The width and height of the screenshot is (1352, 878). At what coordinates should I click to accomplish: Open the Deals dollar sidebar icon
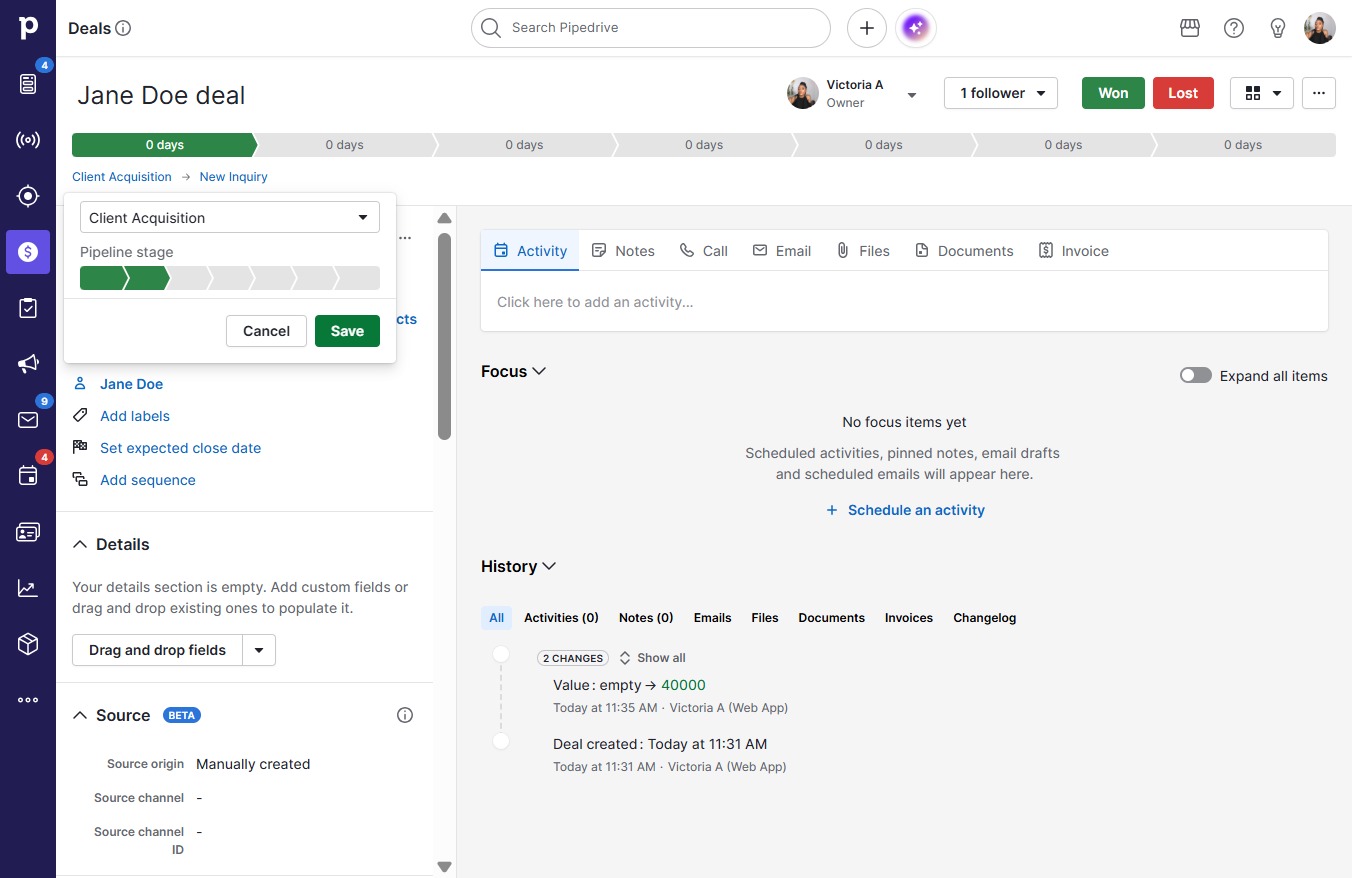coord(28,252)
